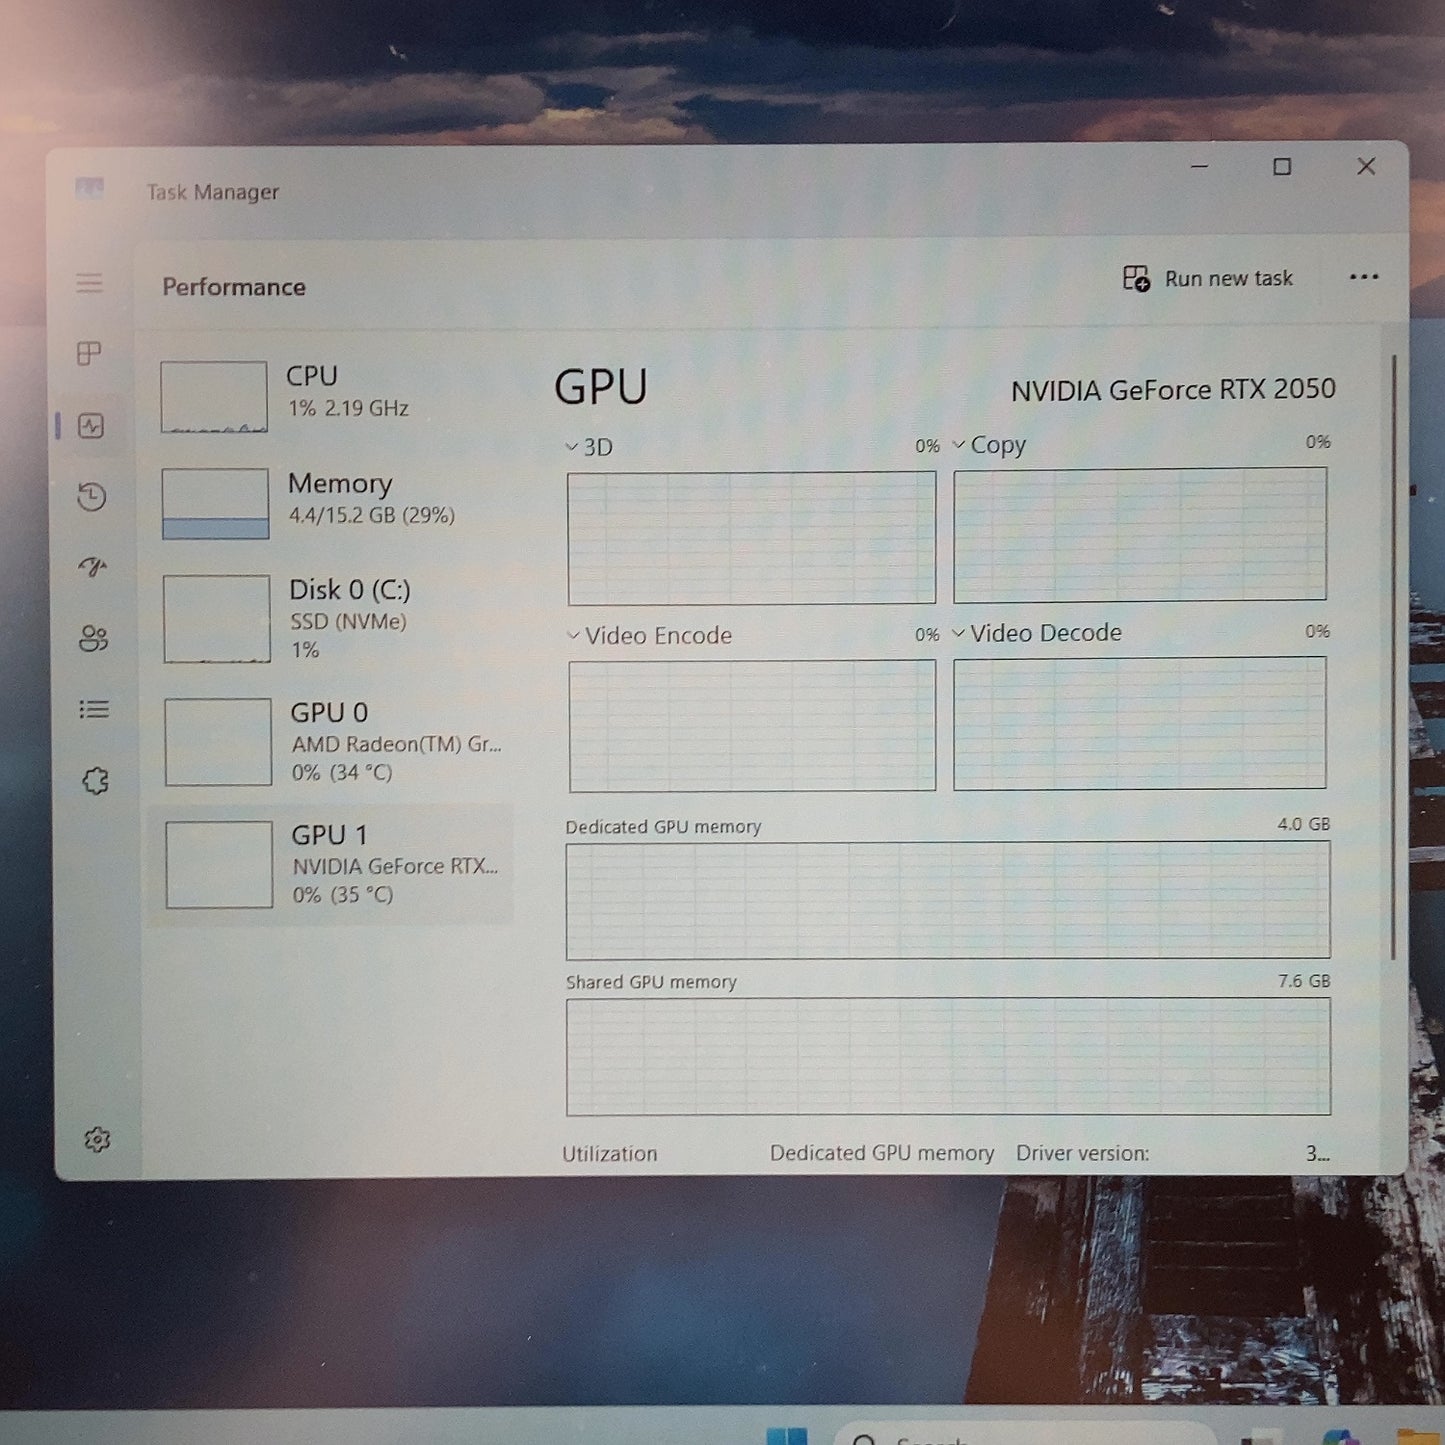
Task: Open the Startup apps page icon
Action: [92, 568]
